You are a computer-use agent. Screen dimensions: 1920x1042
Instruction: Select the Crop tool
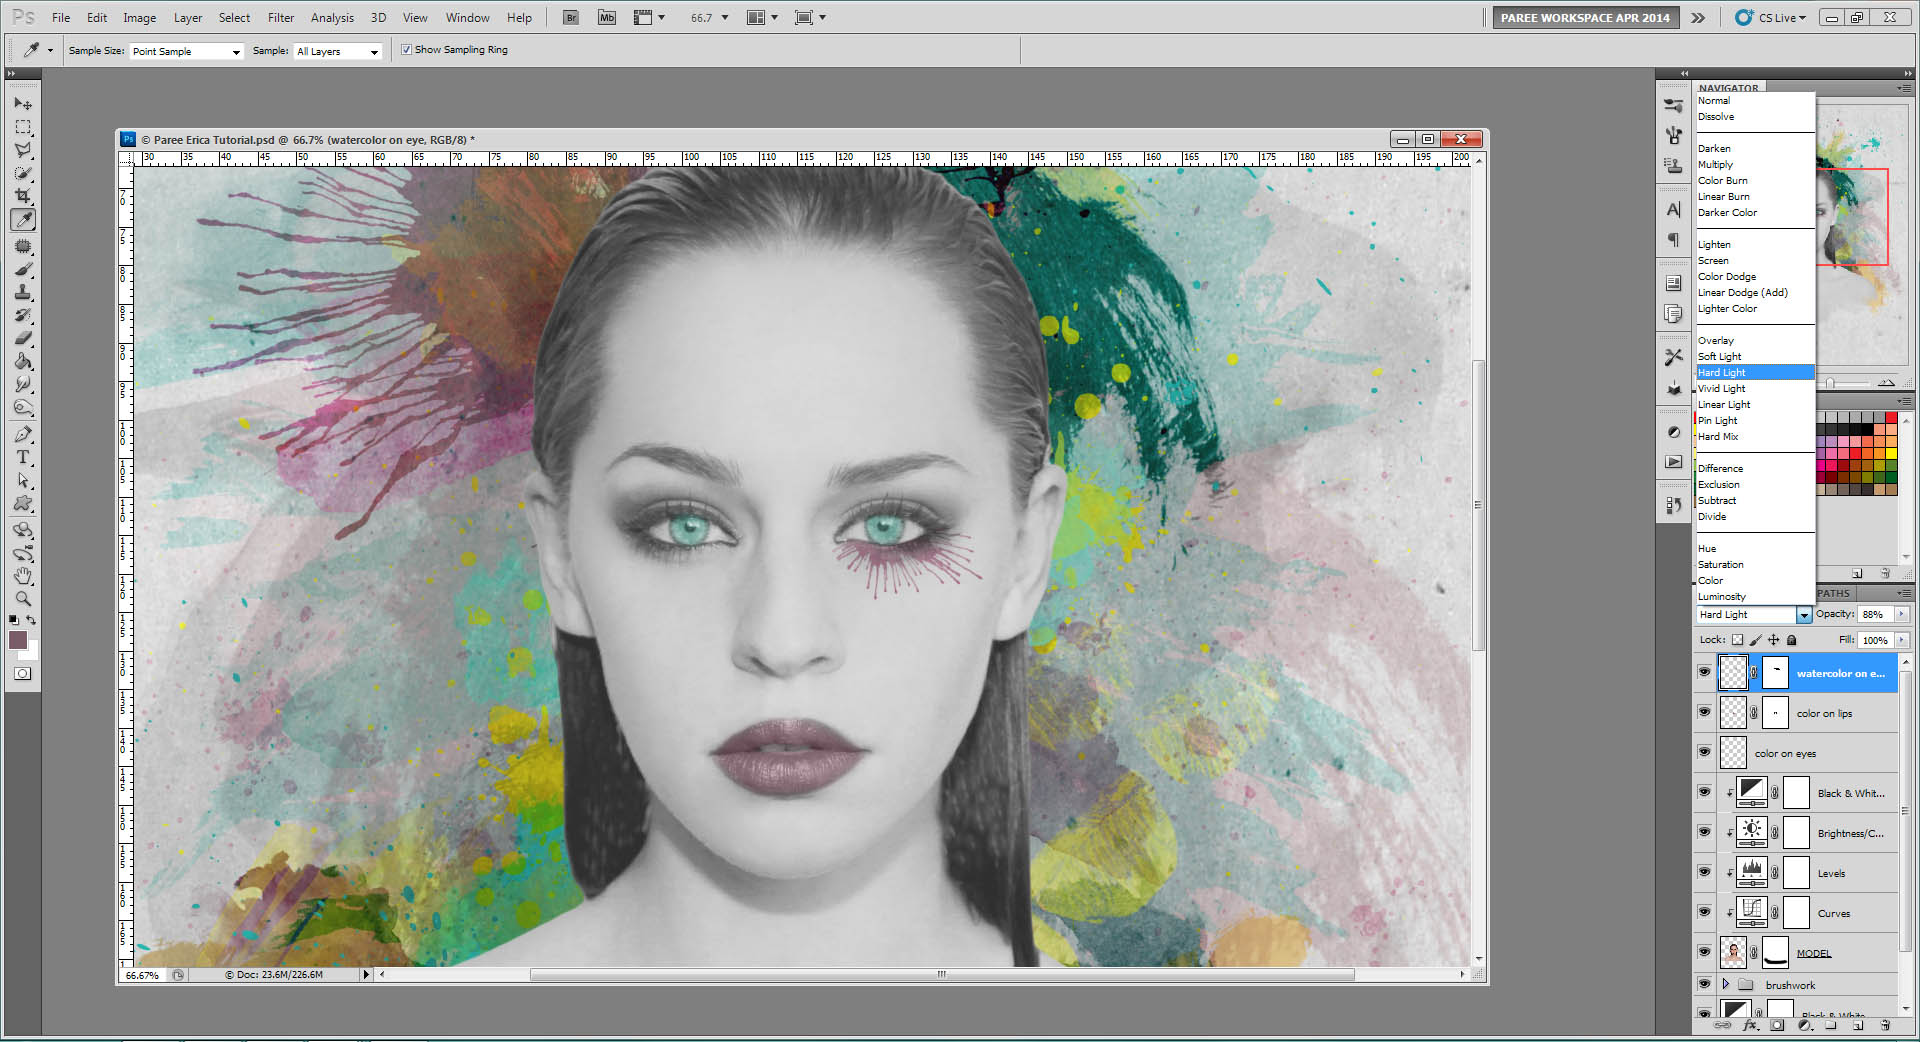tap(23, 196)
